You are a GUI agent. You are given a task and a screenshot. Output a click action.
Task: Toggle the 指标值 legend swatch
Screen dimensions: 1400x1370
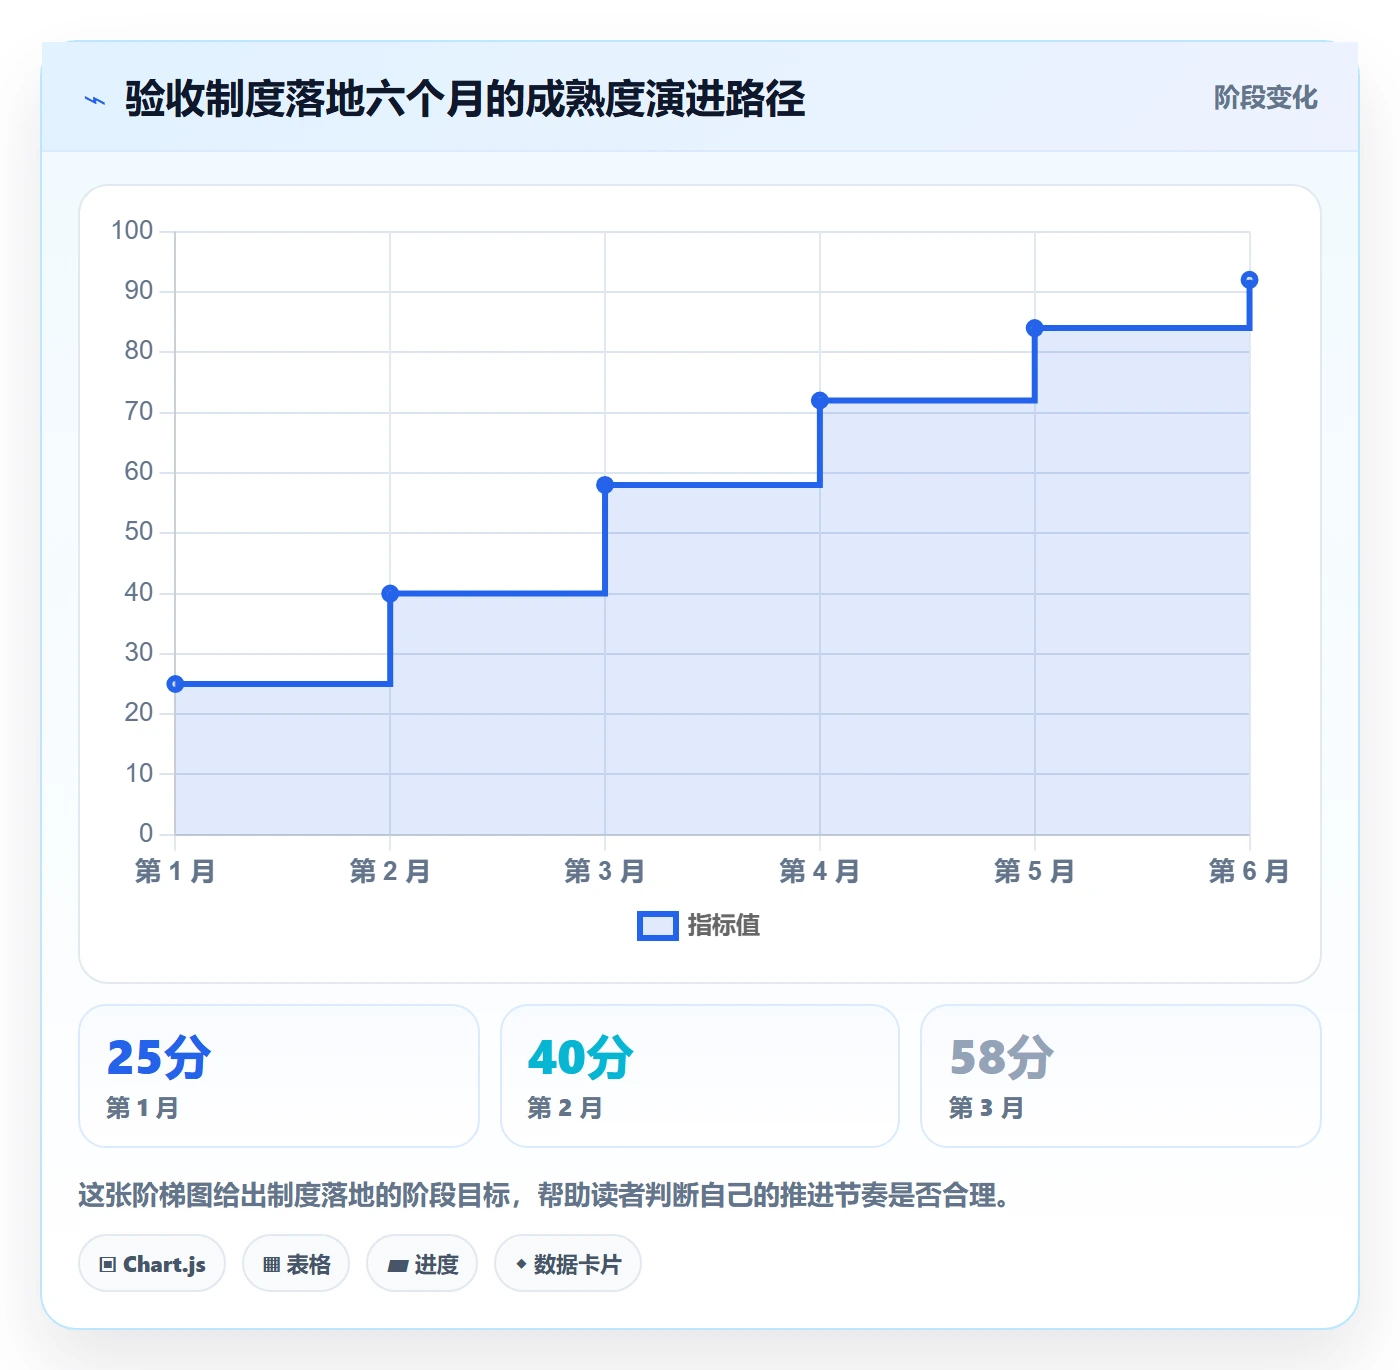pos(657,926)
